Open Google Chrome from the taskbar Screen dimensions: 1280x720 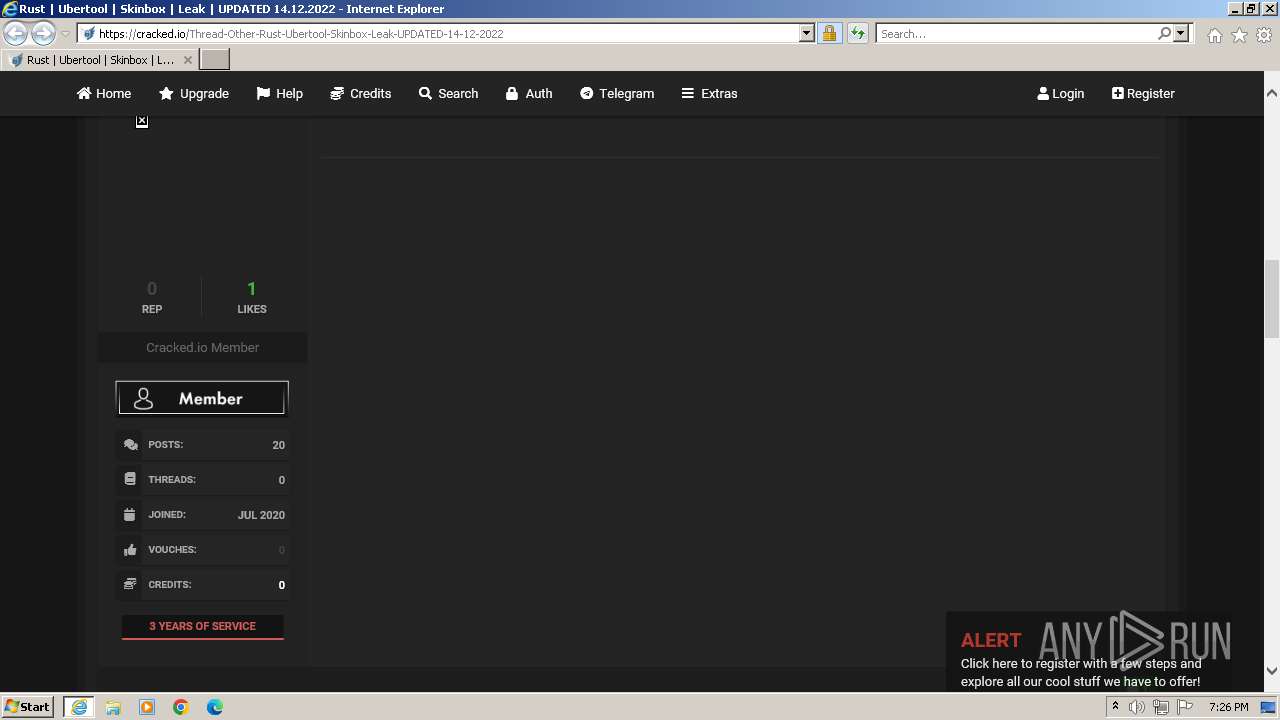pyautogui.click(x=181, y=707)
